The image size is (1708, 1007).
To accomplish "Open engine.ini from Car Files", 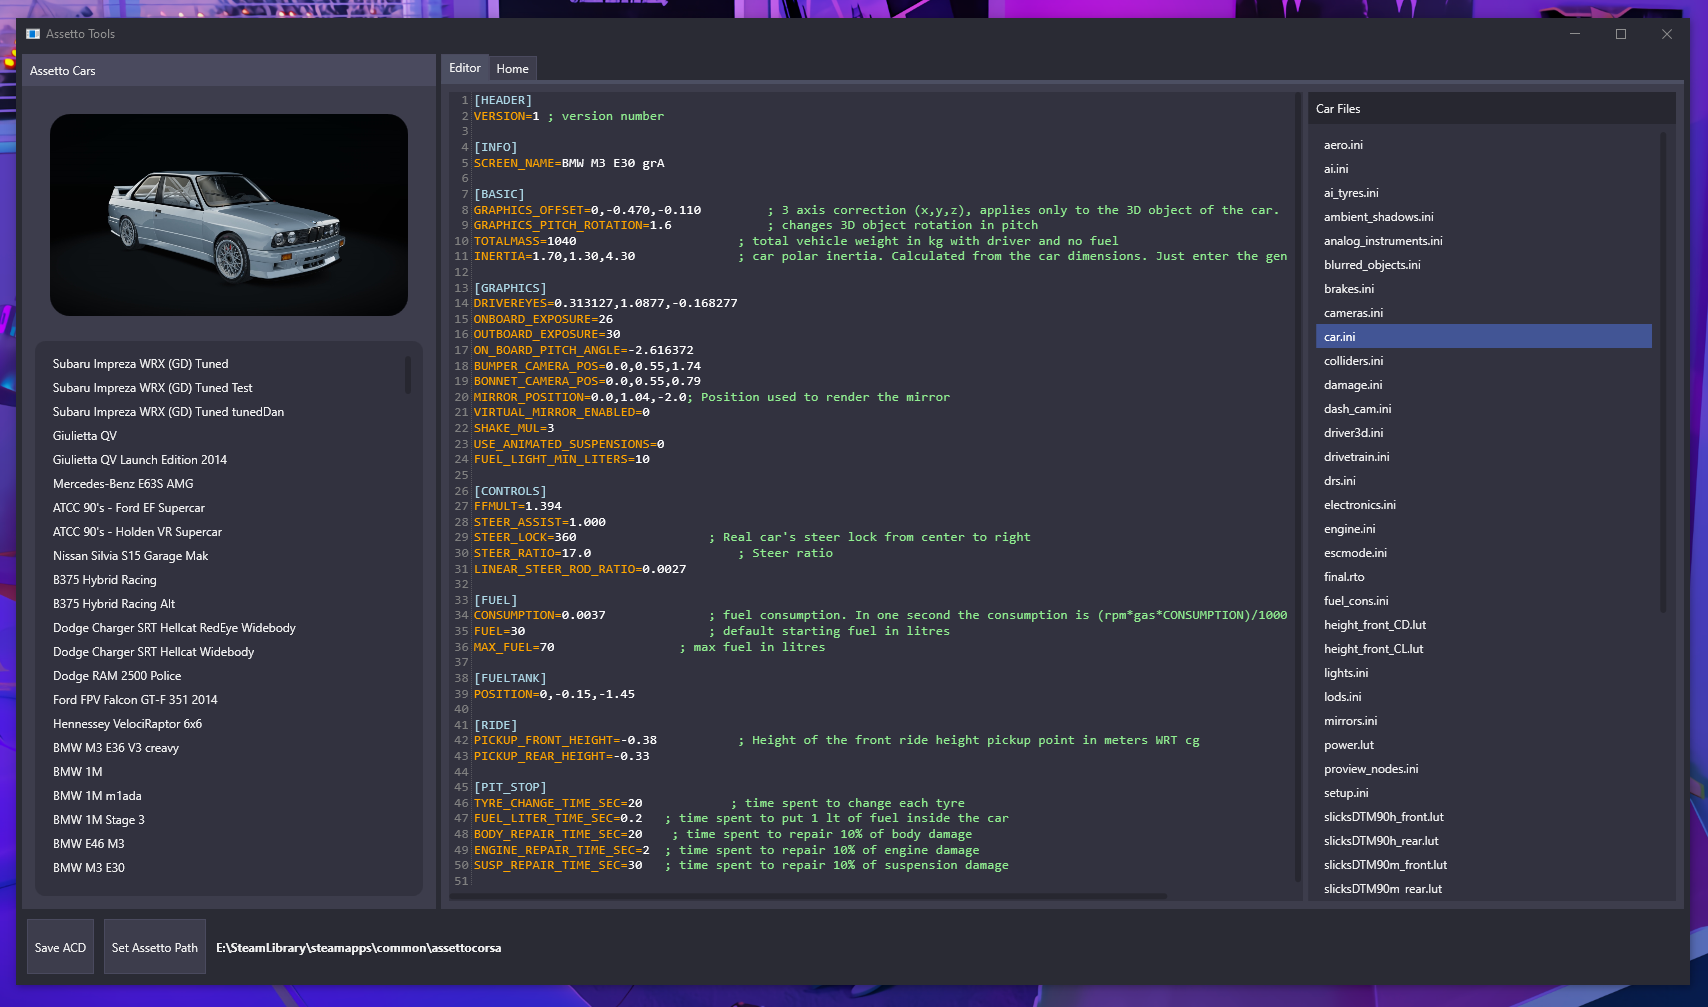I will (x=1349, y=528).
